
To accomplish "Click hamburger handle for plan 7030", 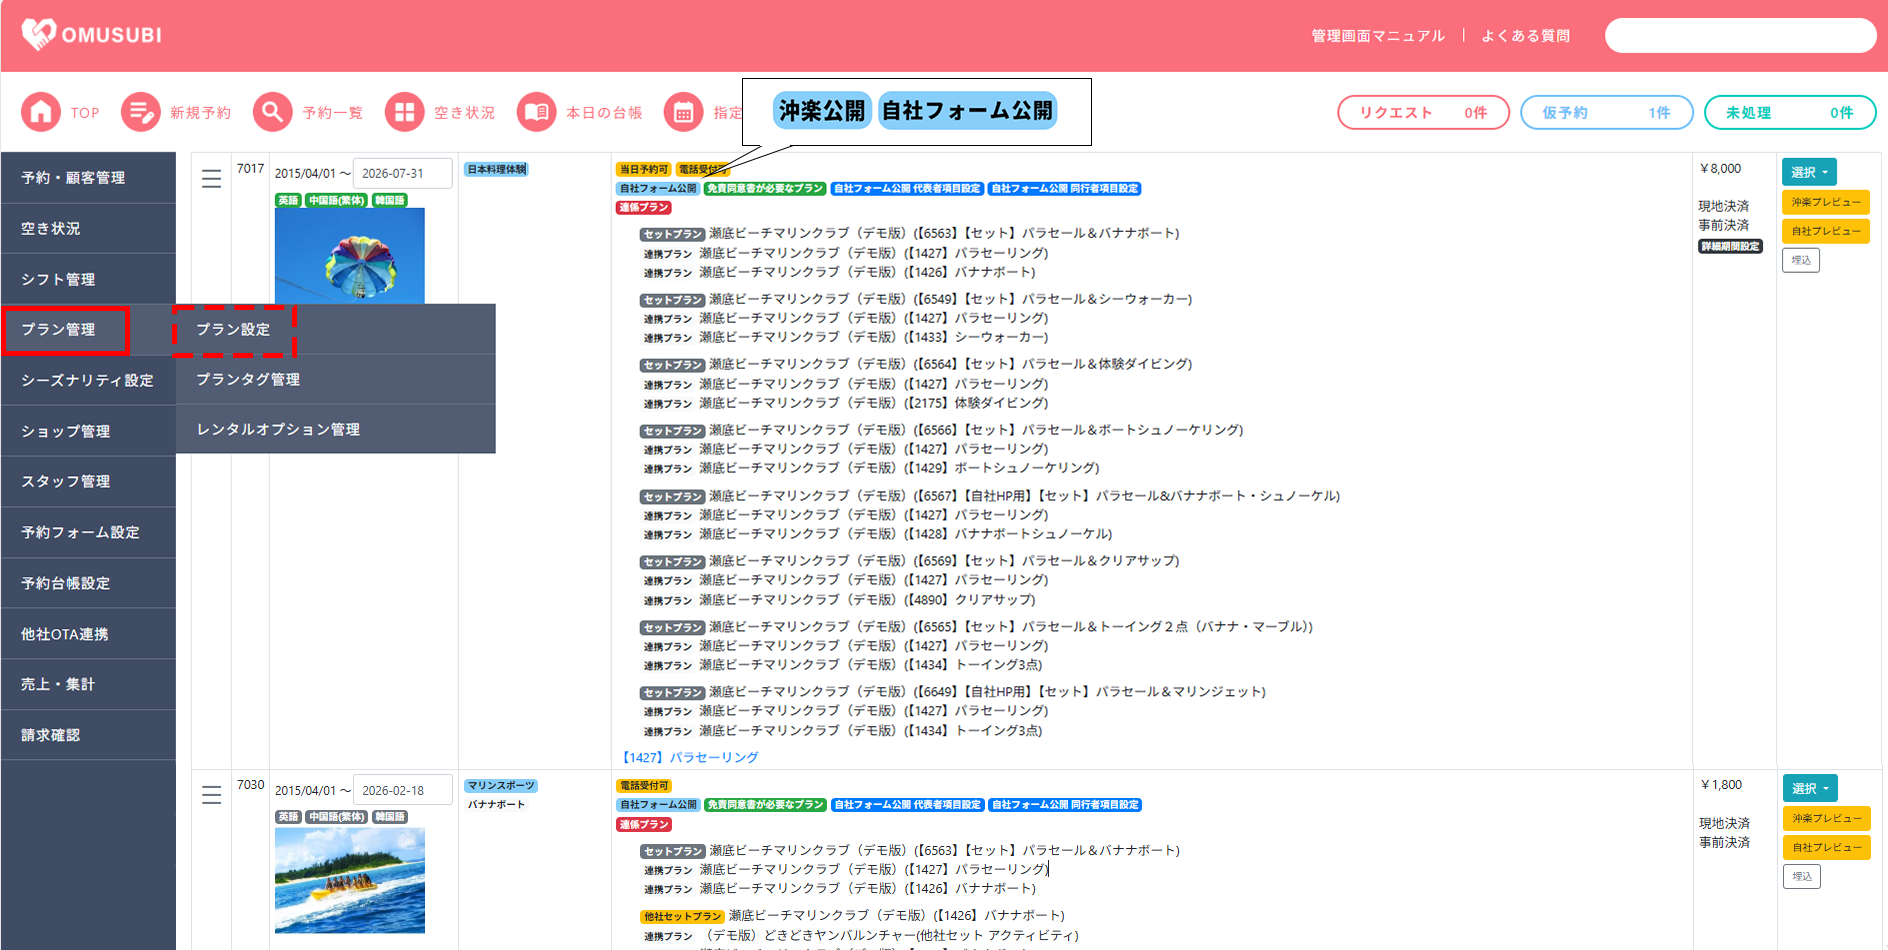I will pos(211,795).
